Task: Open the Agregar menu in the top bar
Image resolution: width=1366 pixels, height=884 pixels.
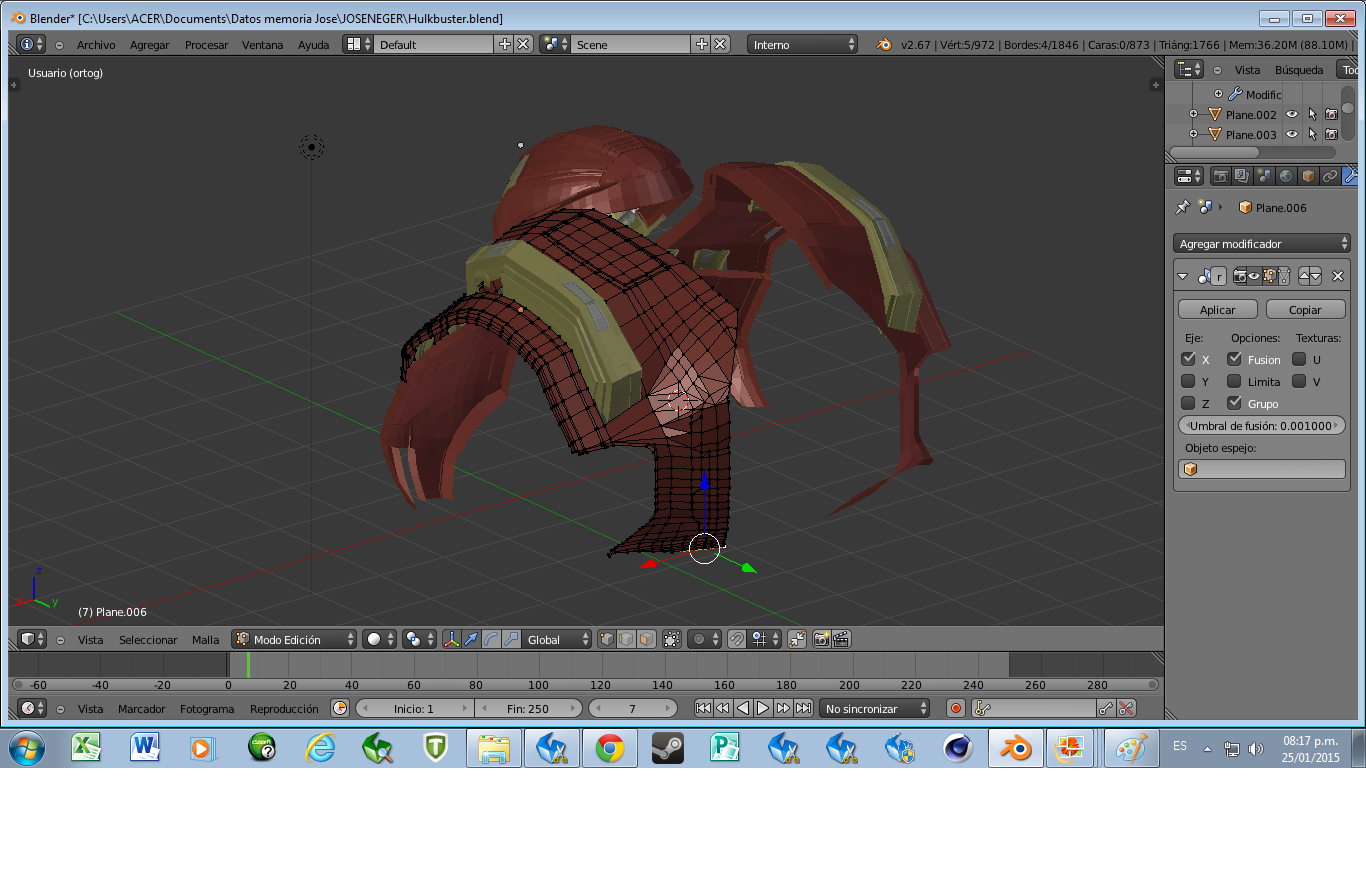Action: pos(150,45)
